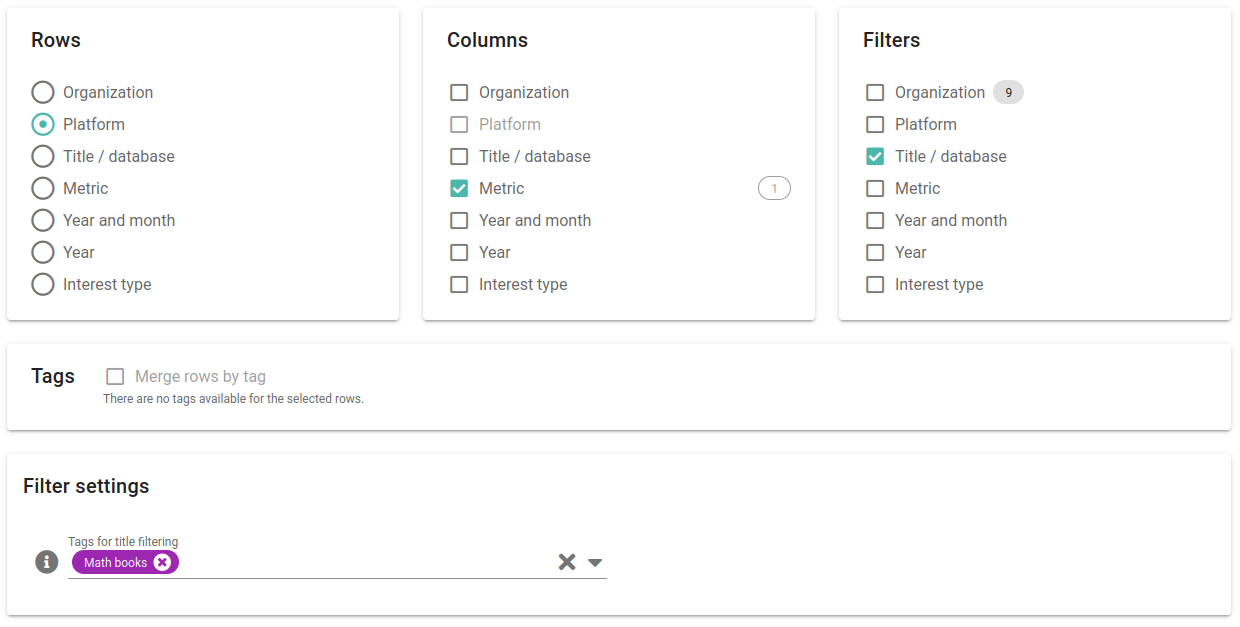Check Organization in the Filters panel
Screen dimensions: 1240x627
(x=875, y=92)
